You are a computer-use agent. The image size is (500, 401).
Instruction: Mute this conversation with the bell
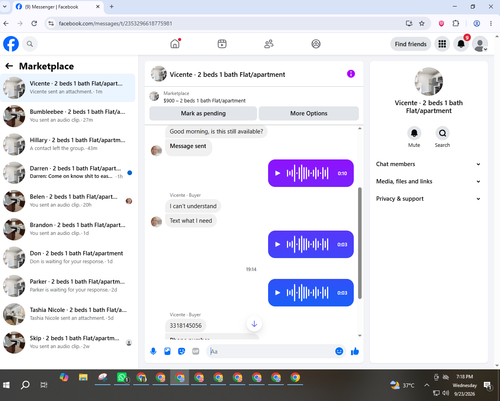pyautogui.click(x=414, y=133)
